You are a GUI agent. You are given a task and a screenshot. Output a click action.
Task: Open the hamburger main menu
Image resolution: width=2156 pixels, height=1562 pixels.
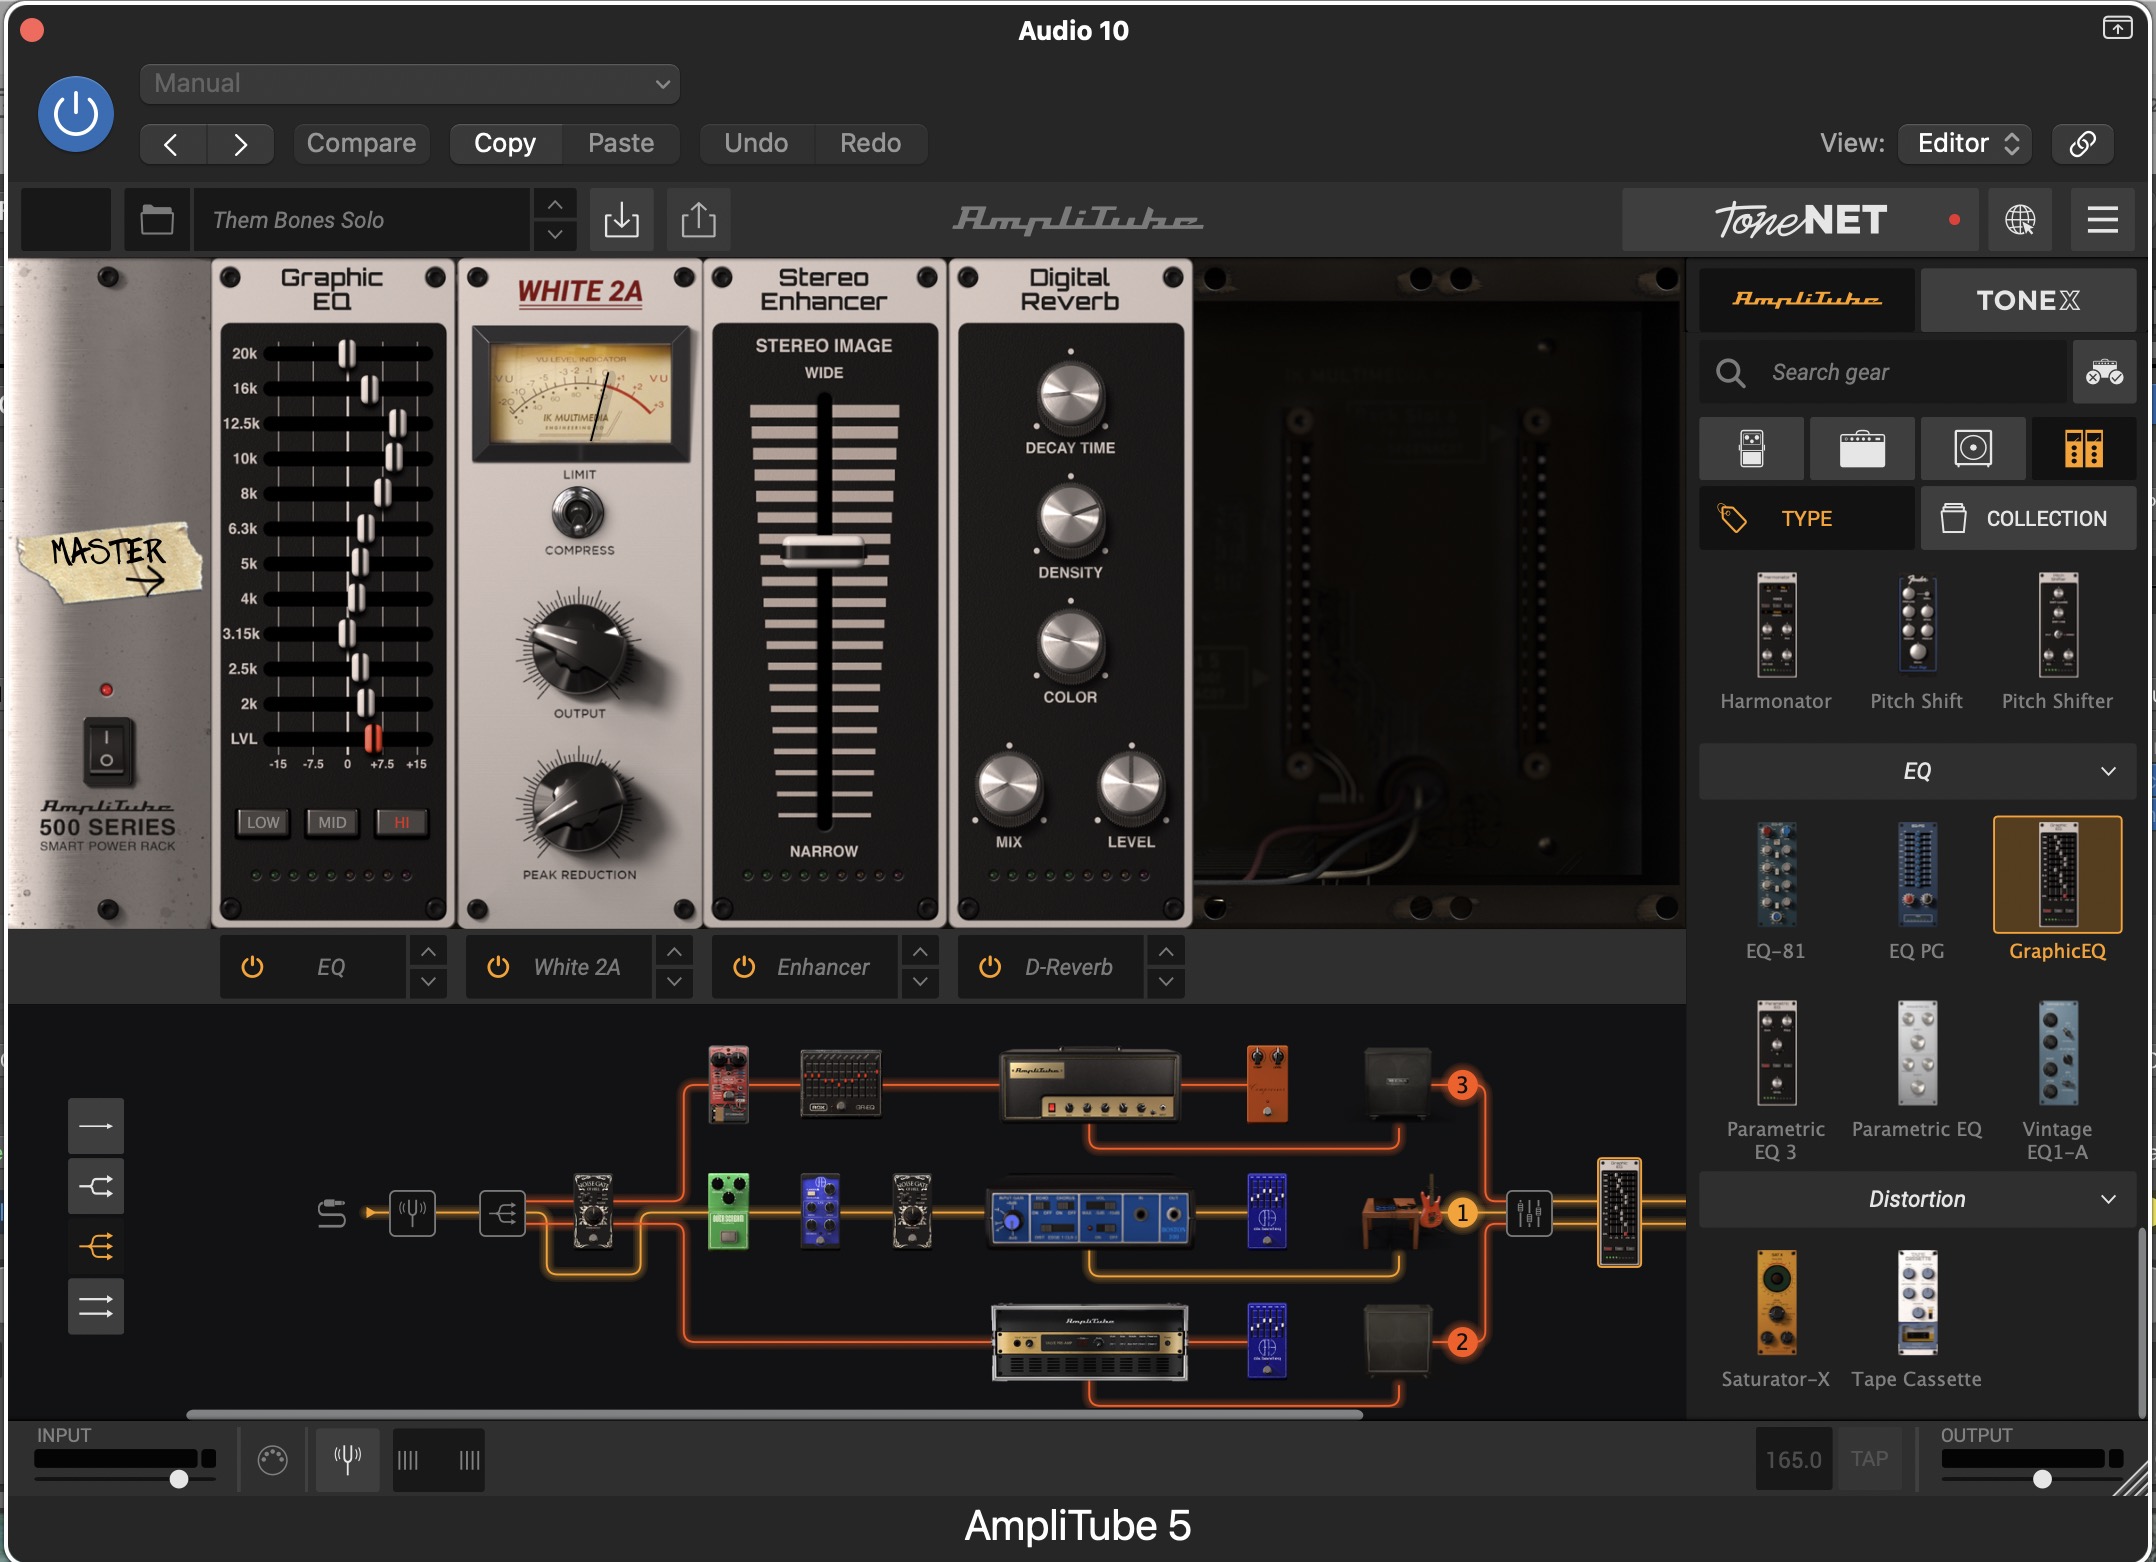[x=2102, y=219]
